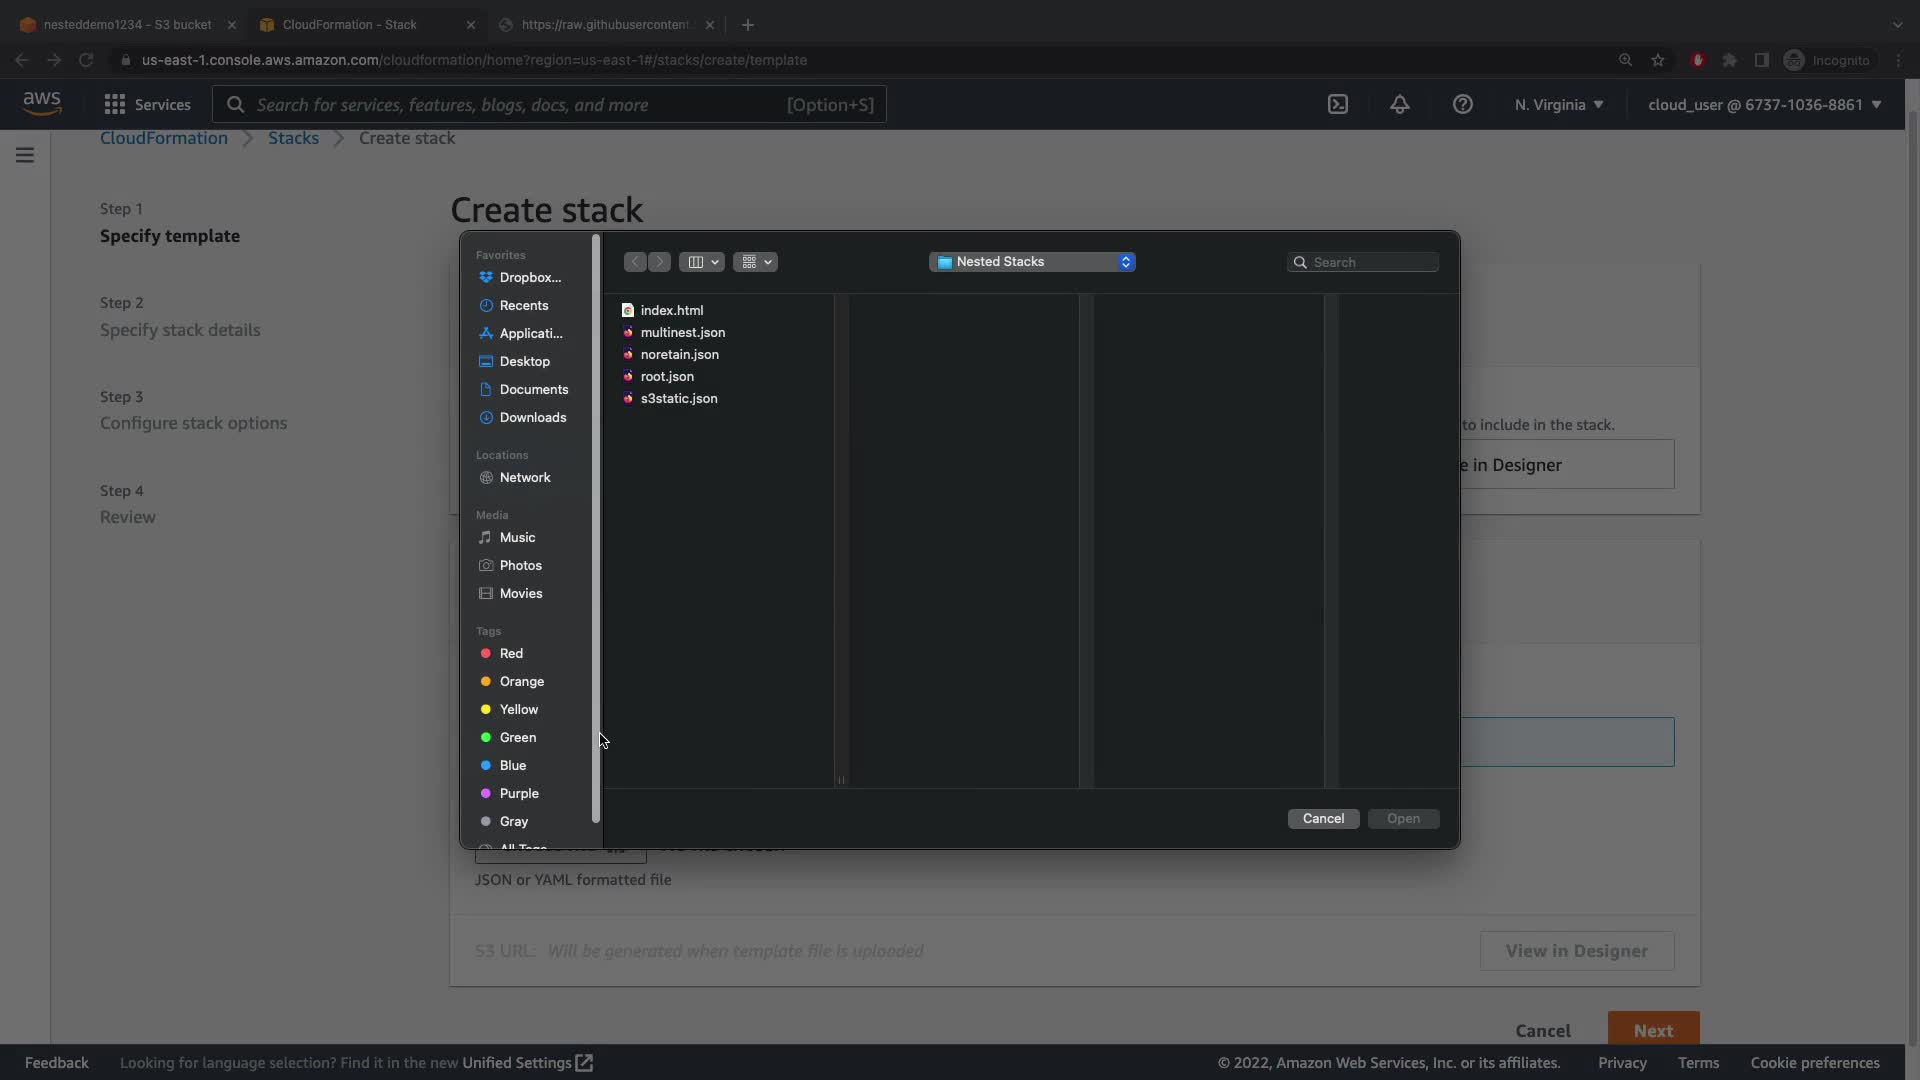This screenshot has height=1080, width=1920.
Task: Open the N. Virginia region dropdown
Action: coord(1558,105)
